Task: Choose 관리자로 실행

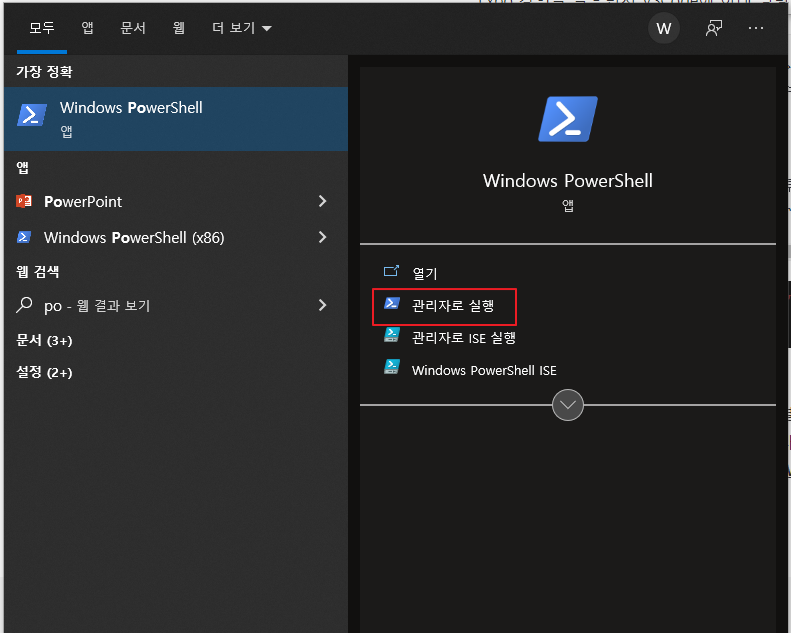Action: [453, 306]
